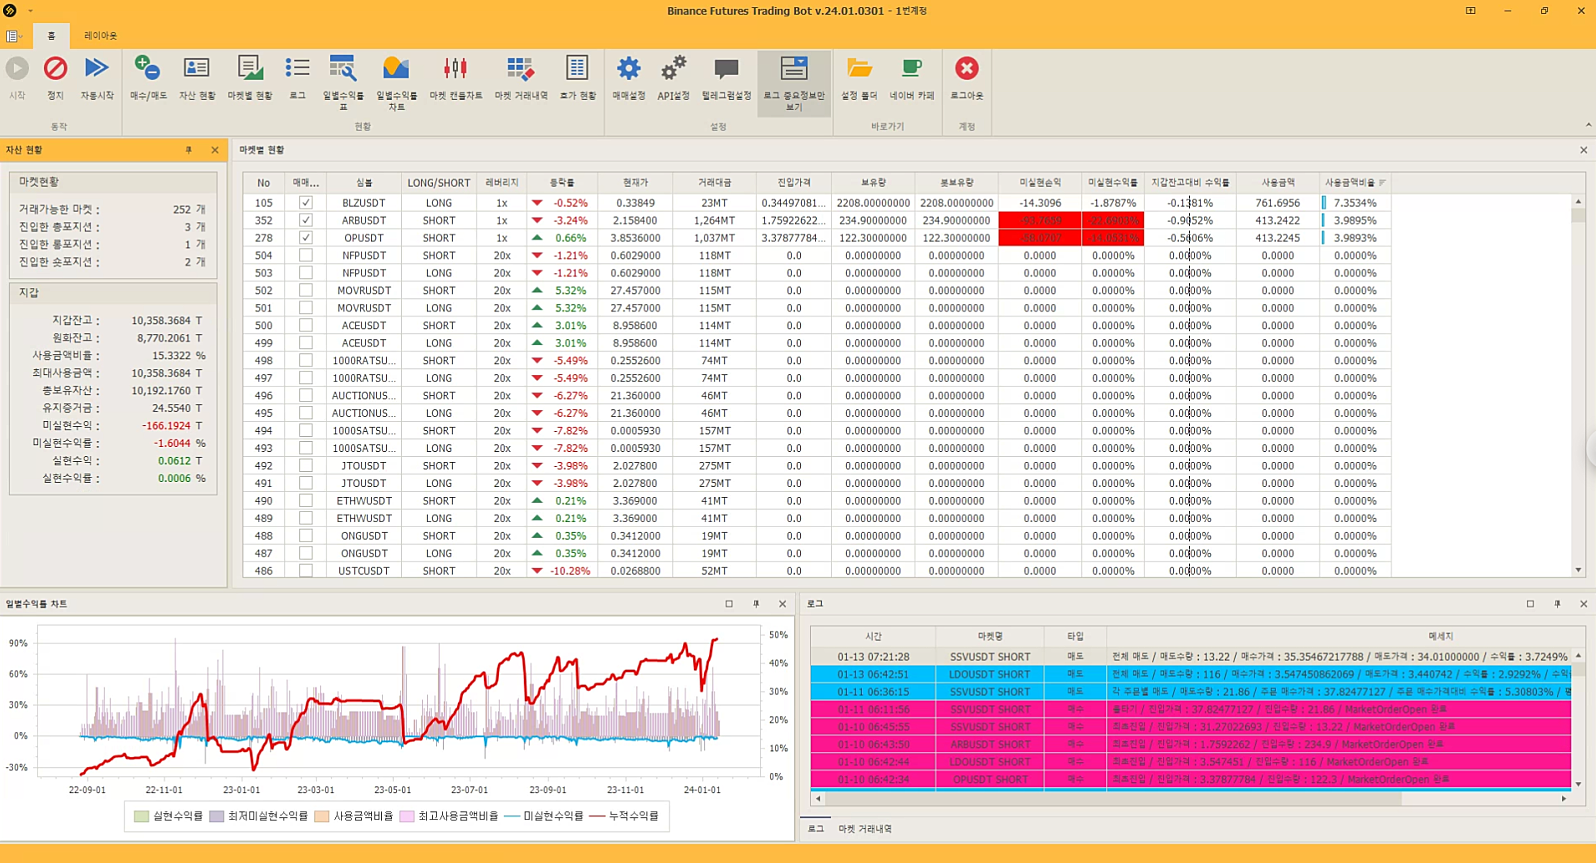Sort by the 거래대금 column header
Image resolution: width=1596 pixels, height=863 pixels.
(715, 183)
